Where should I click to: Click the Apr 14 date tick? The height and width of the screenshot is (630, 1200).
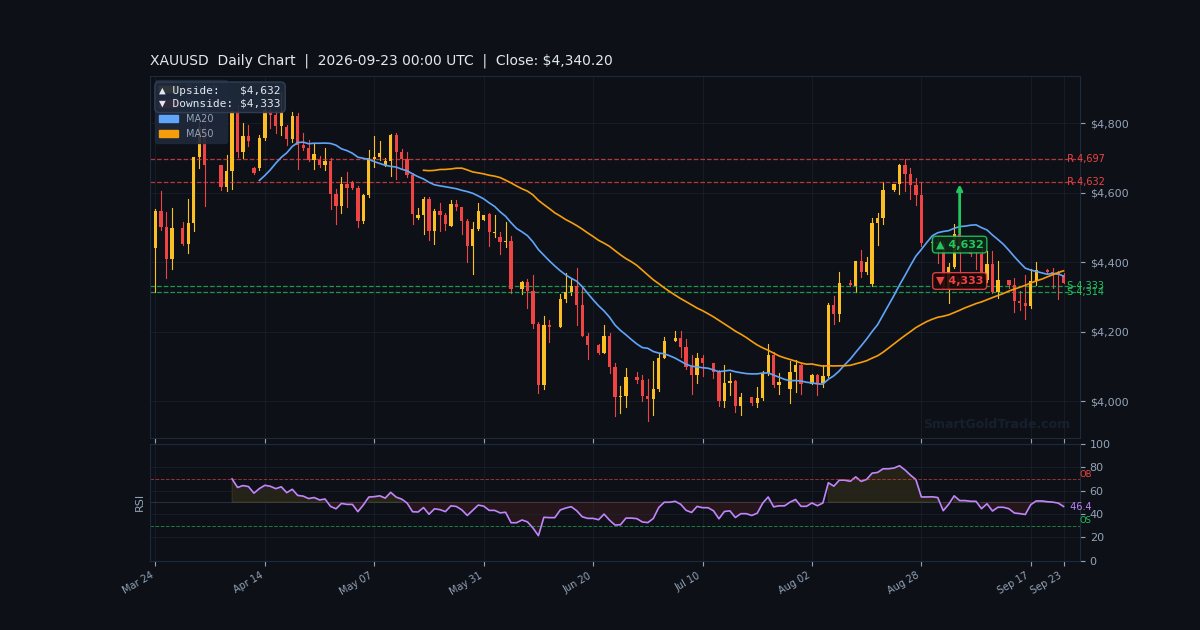[x=249, y=583]
